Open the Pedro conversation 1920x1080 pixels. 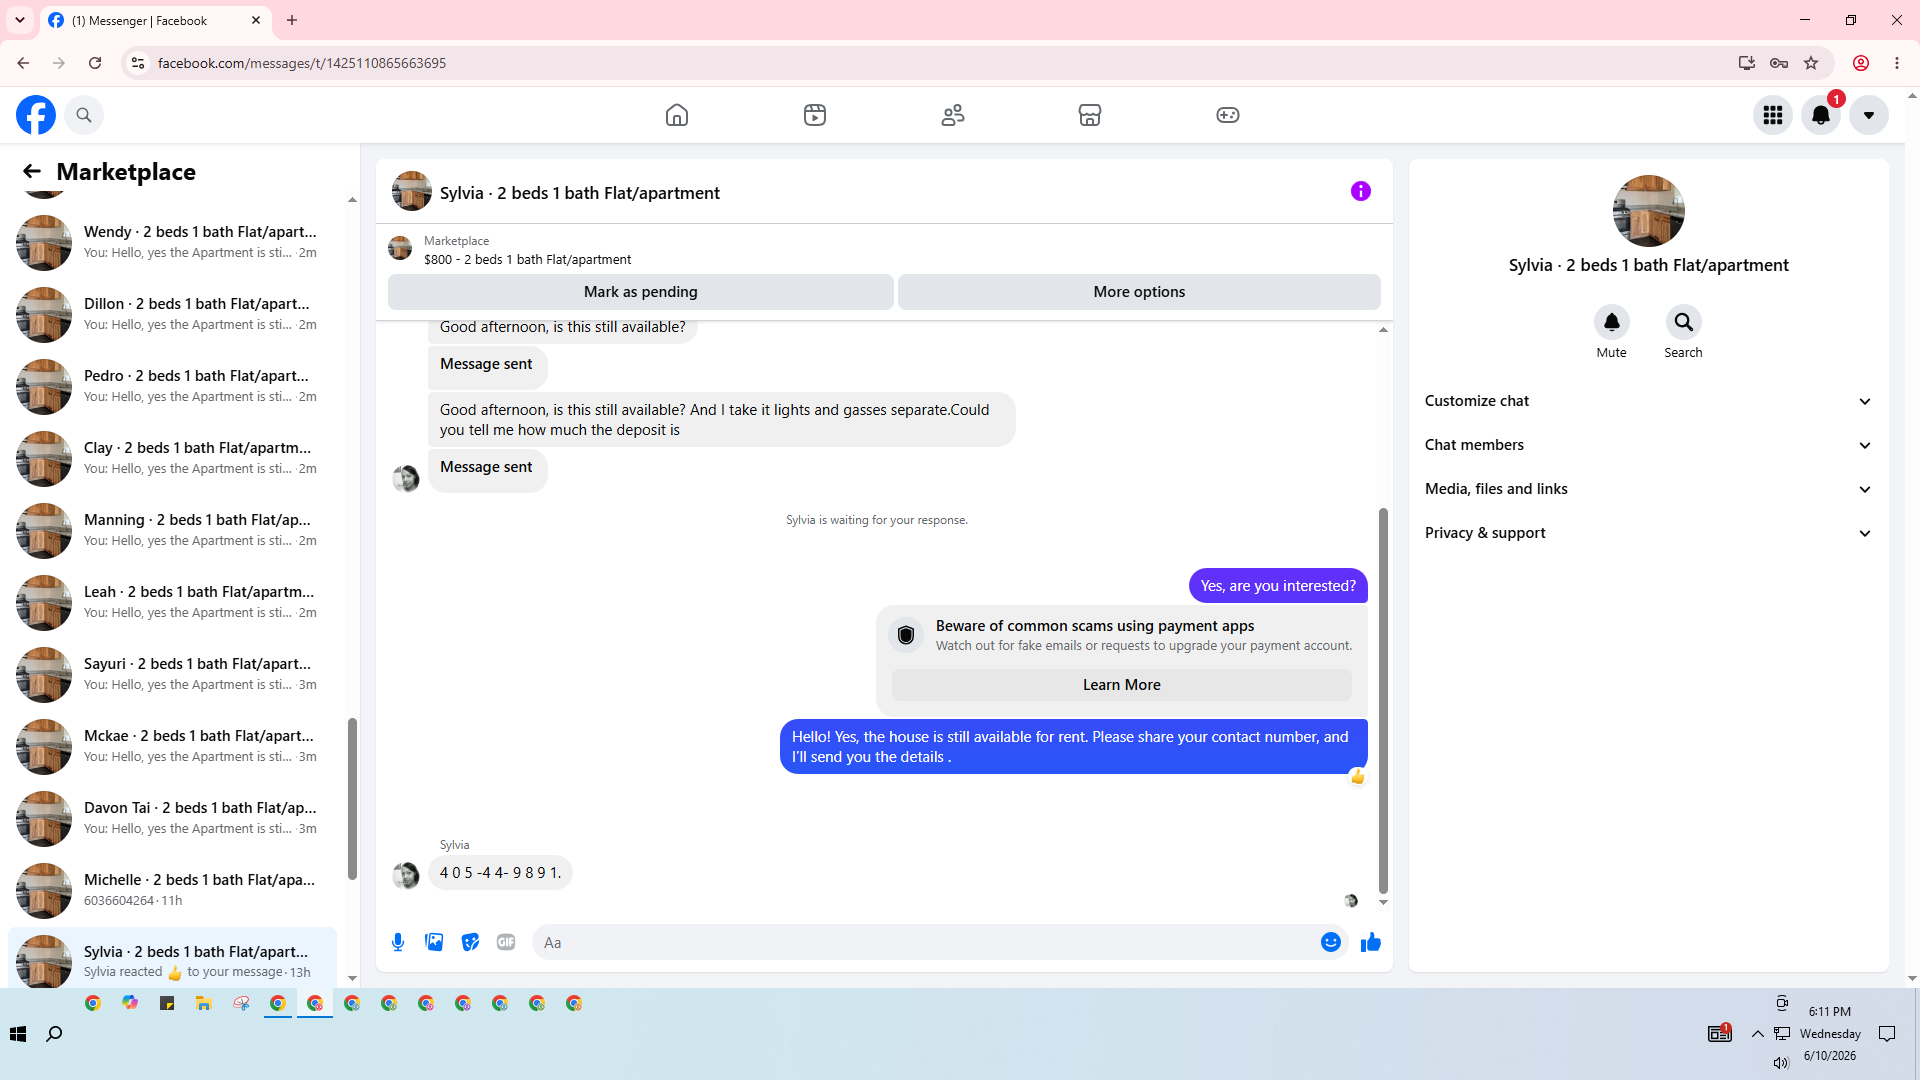[x=172, y=386]
